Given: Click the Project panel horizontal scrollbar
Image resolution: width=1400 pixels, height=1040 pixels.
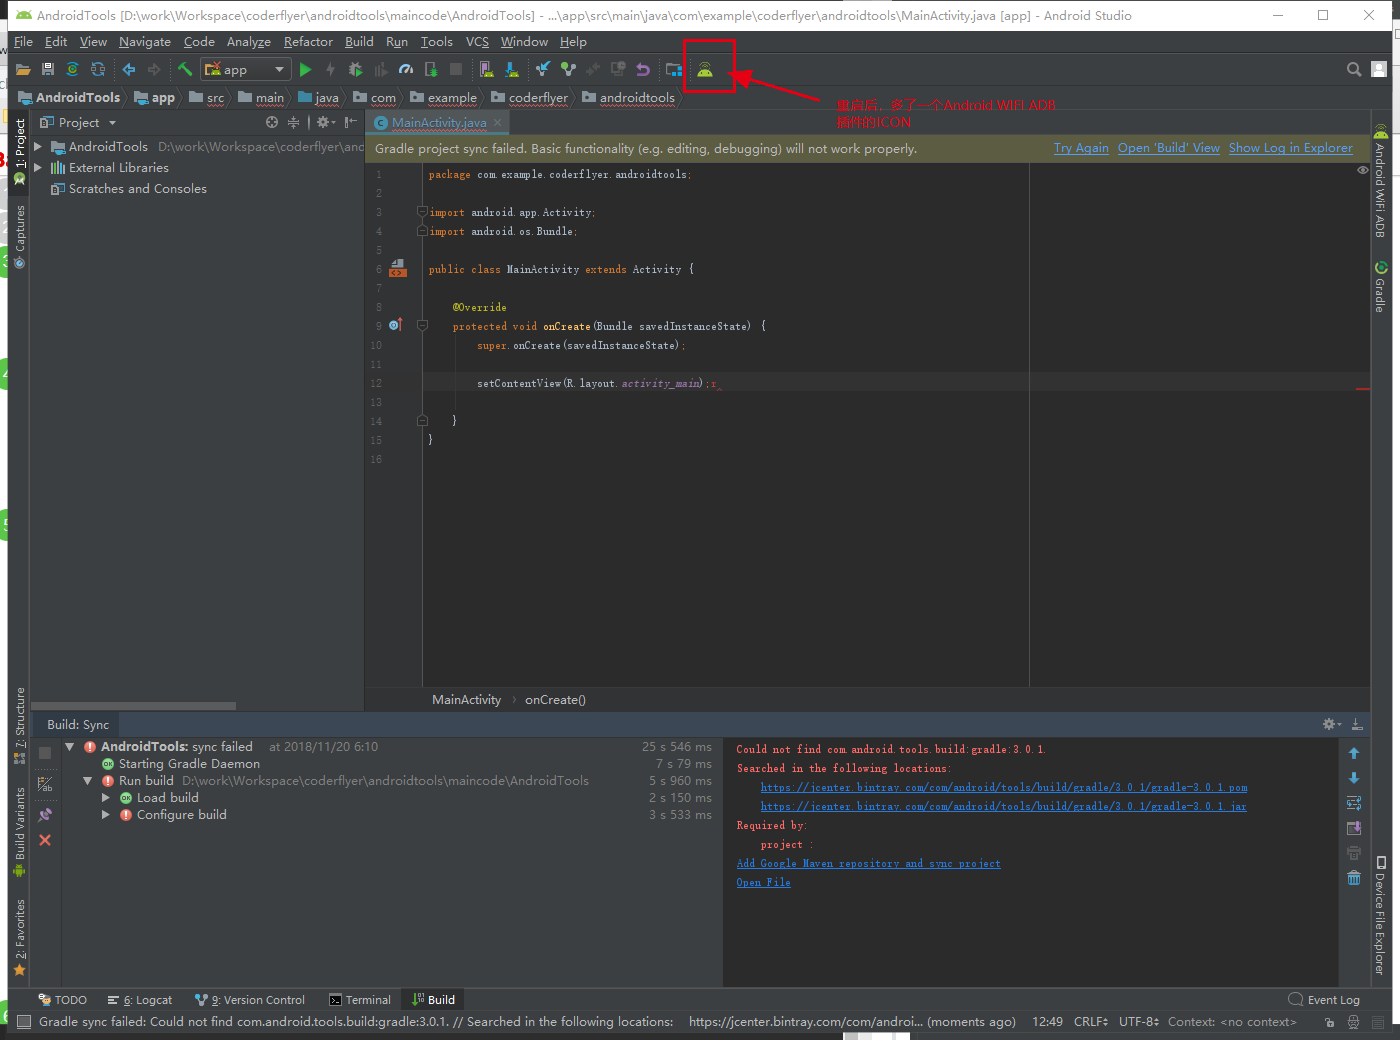Looking at the screenshot, I should point(134,706).
